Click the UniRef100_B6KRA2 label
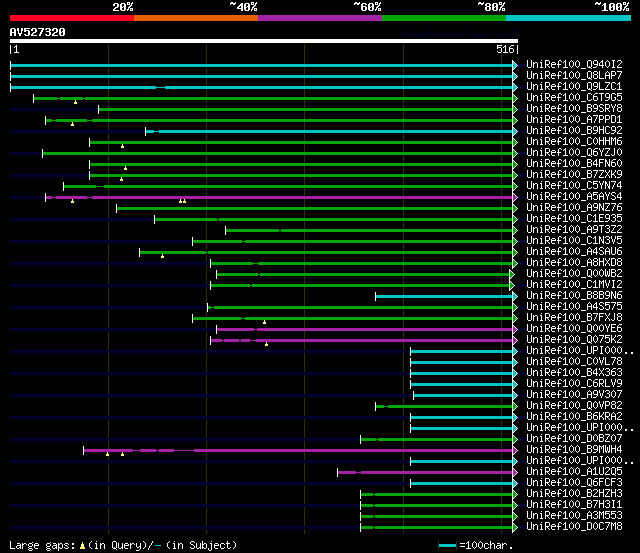This screenshot has height=553, width=640. tap(574, 417)
